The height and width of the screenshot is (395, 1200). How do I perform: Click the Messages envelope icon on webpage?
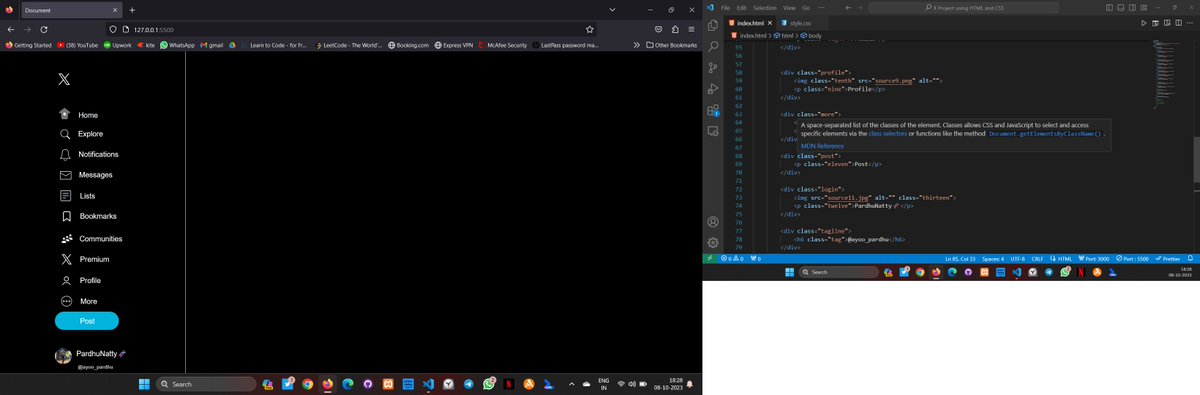click(x=65, y=175)
